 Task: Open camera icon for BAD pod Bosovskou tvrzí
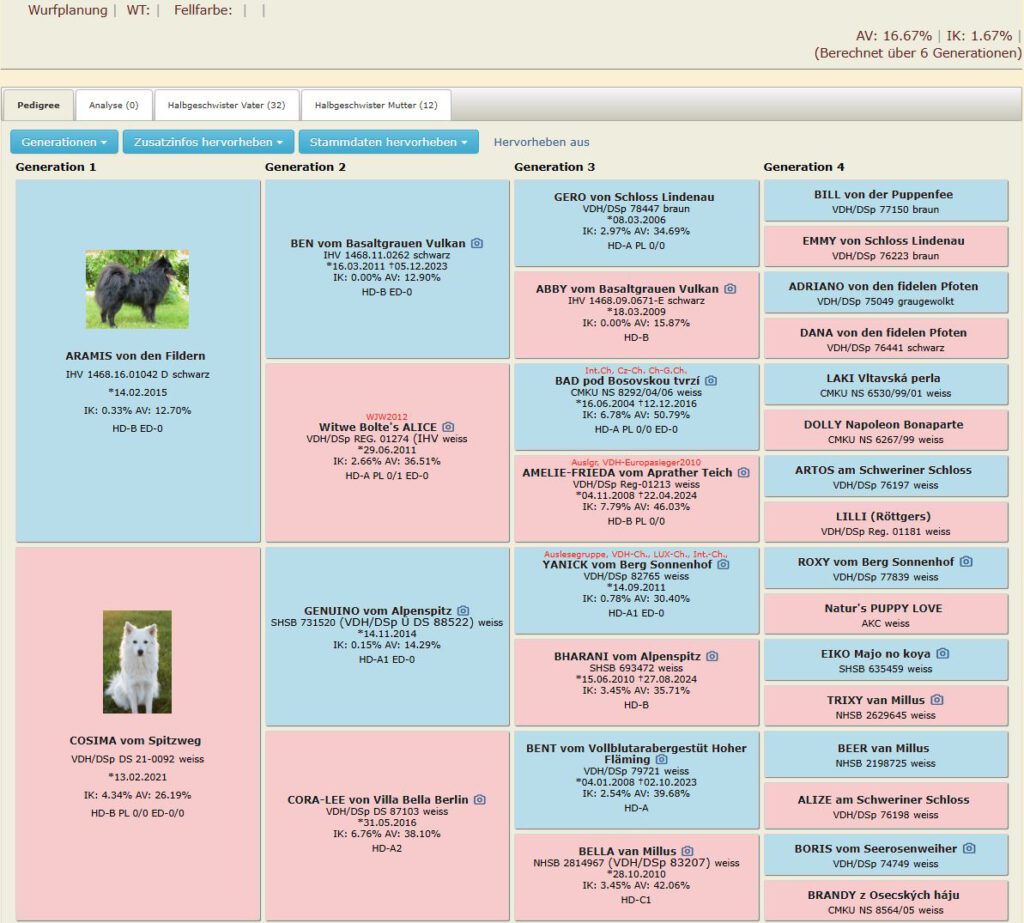point(711,381)
